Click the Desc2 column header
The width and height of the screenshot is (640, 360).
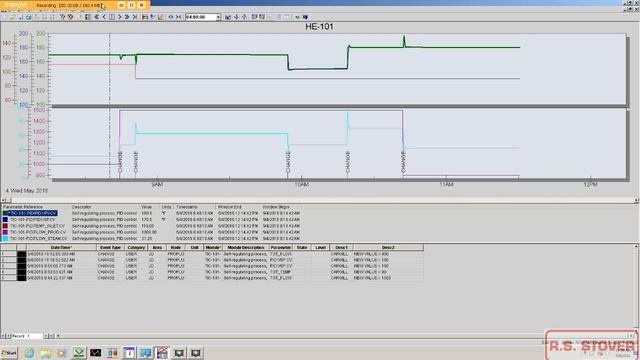coord(388,247)
